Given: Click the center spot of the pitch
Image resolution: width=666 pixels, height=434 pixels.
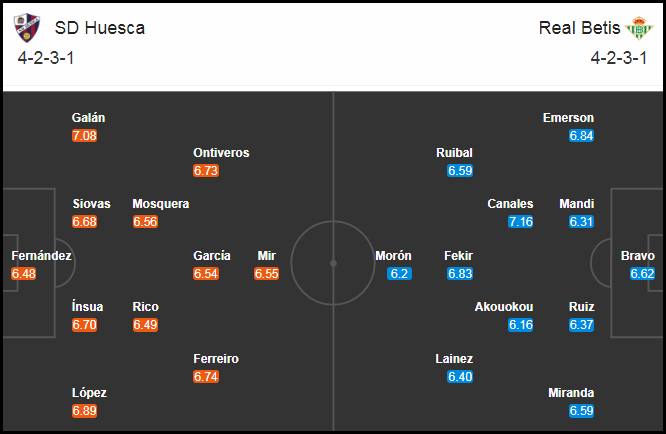Looking at the screenshot, I should click(333, 264).
